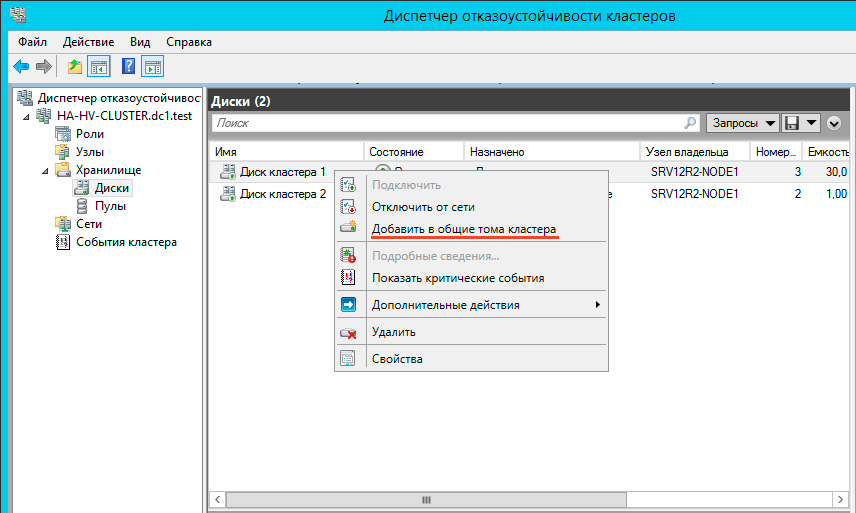Click the Up one level folder icon
Viewport: 856px width, 513px height.
coord(74,67)
